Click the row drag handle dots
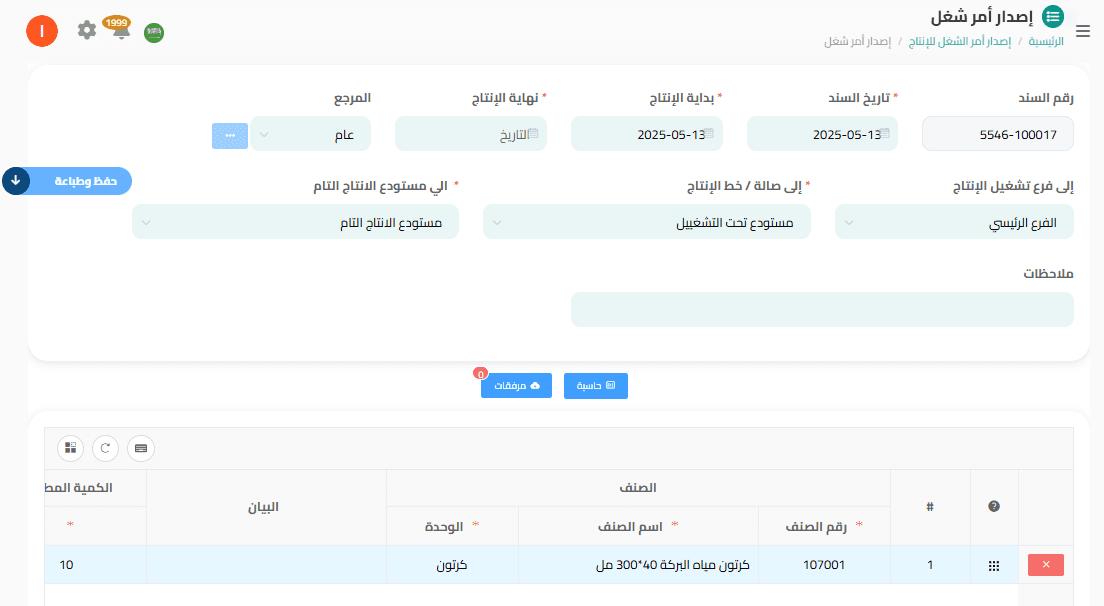 (x=993, y=566)
